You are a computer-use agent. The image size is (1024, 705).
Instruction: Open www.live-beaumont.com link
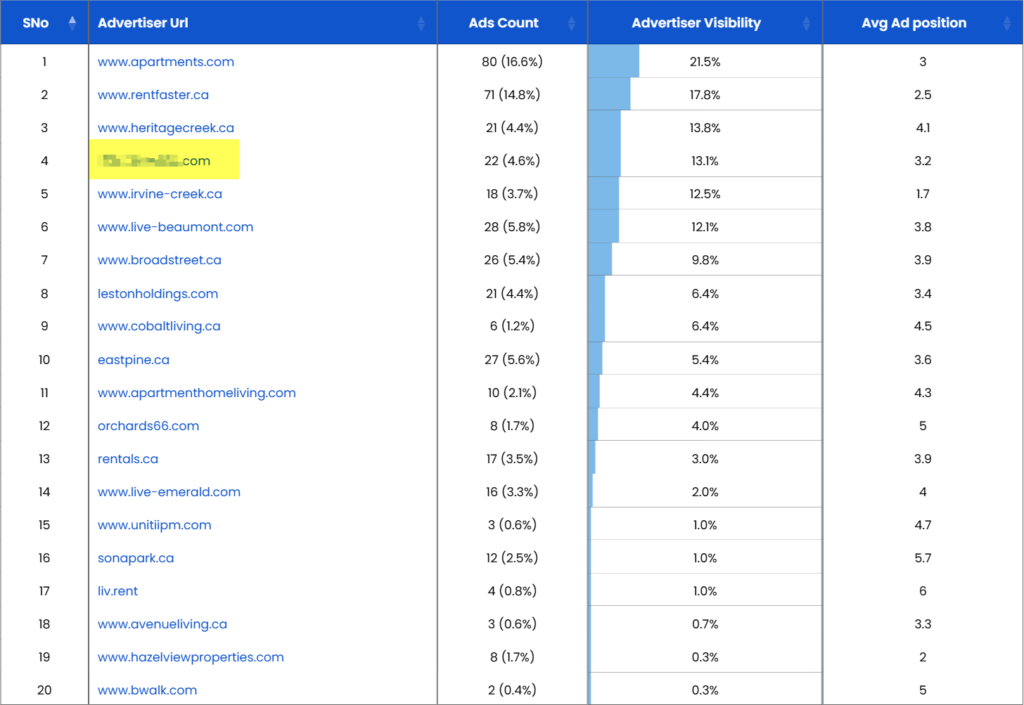click(176, 227)
